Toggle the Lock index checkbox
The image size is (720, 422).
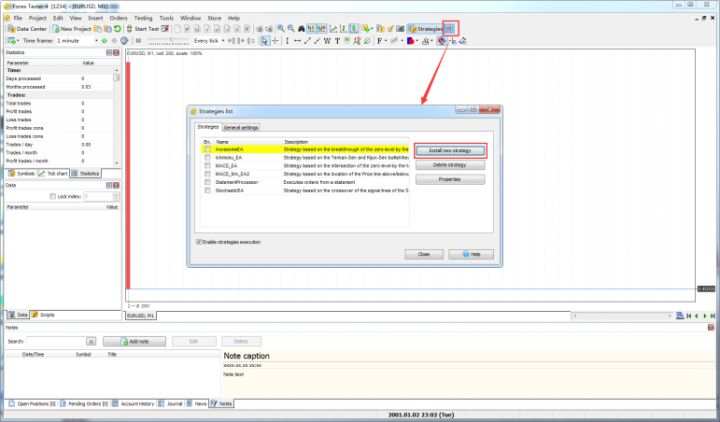[53, 197]
